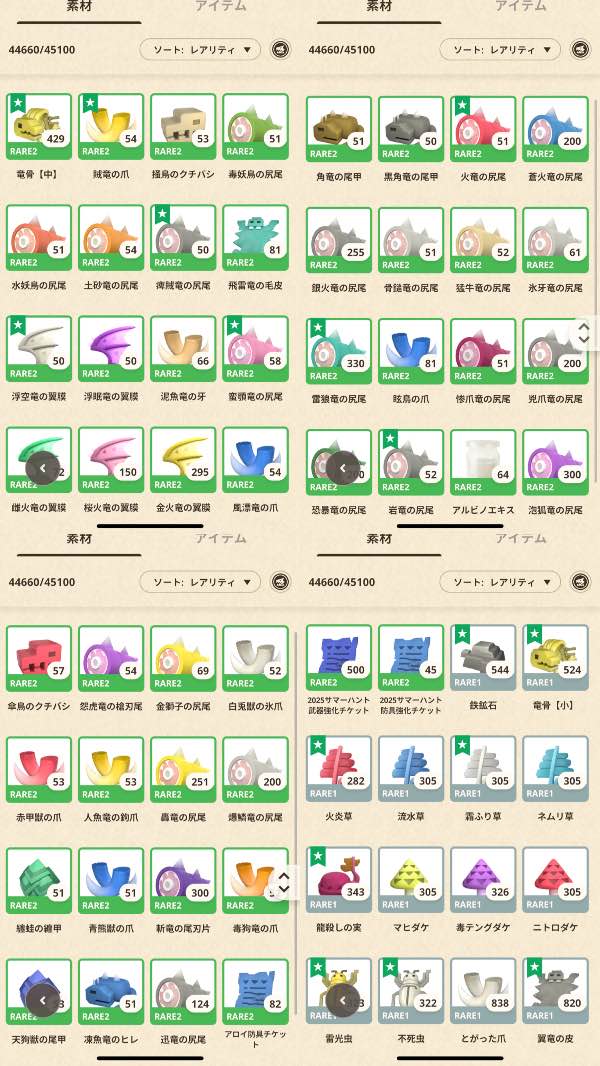Viewport: 600px width, 1066px height.
Task: Choose the 龍殺しの実 berry item
Action: coord(339,880)
